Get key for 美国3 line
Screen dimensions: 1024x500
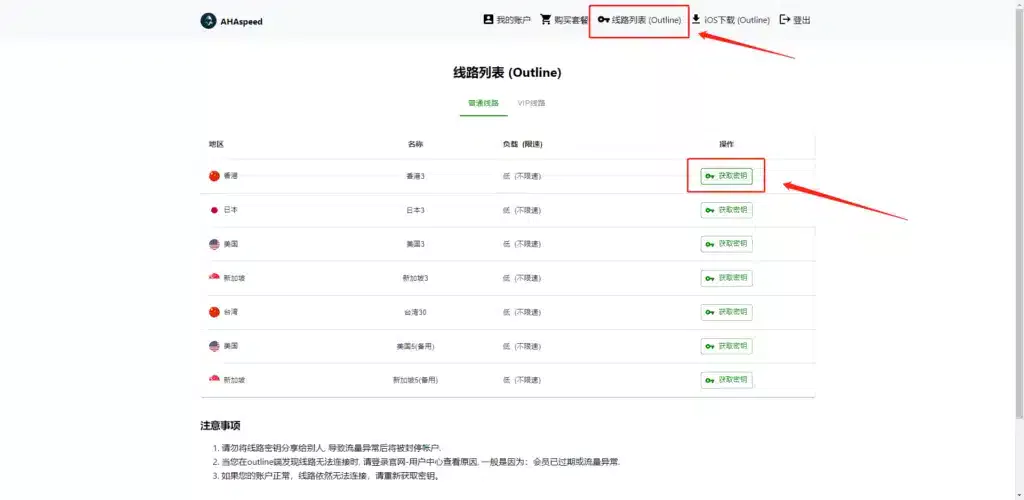pyautogui.click(x=726, y=244)
